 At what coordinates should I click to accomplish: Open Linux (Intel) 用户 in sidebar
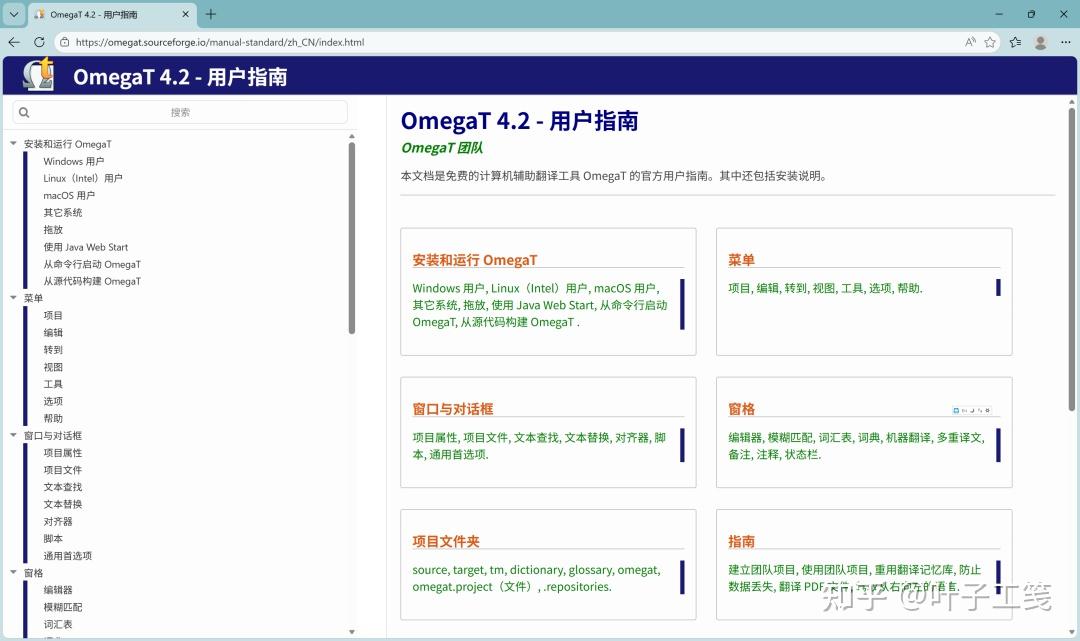(x=83, y=178)
